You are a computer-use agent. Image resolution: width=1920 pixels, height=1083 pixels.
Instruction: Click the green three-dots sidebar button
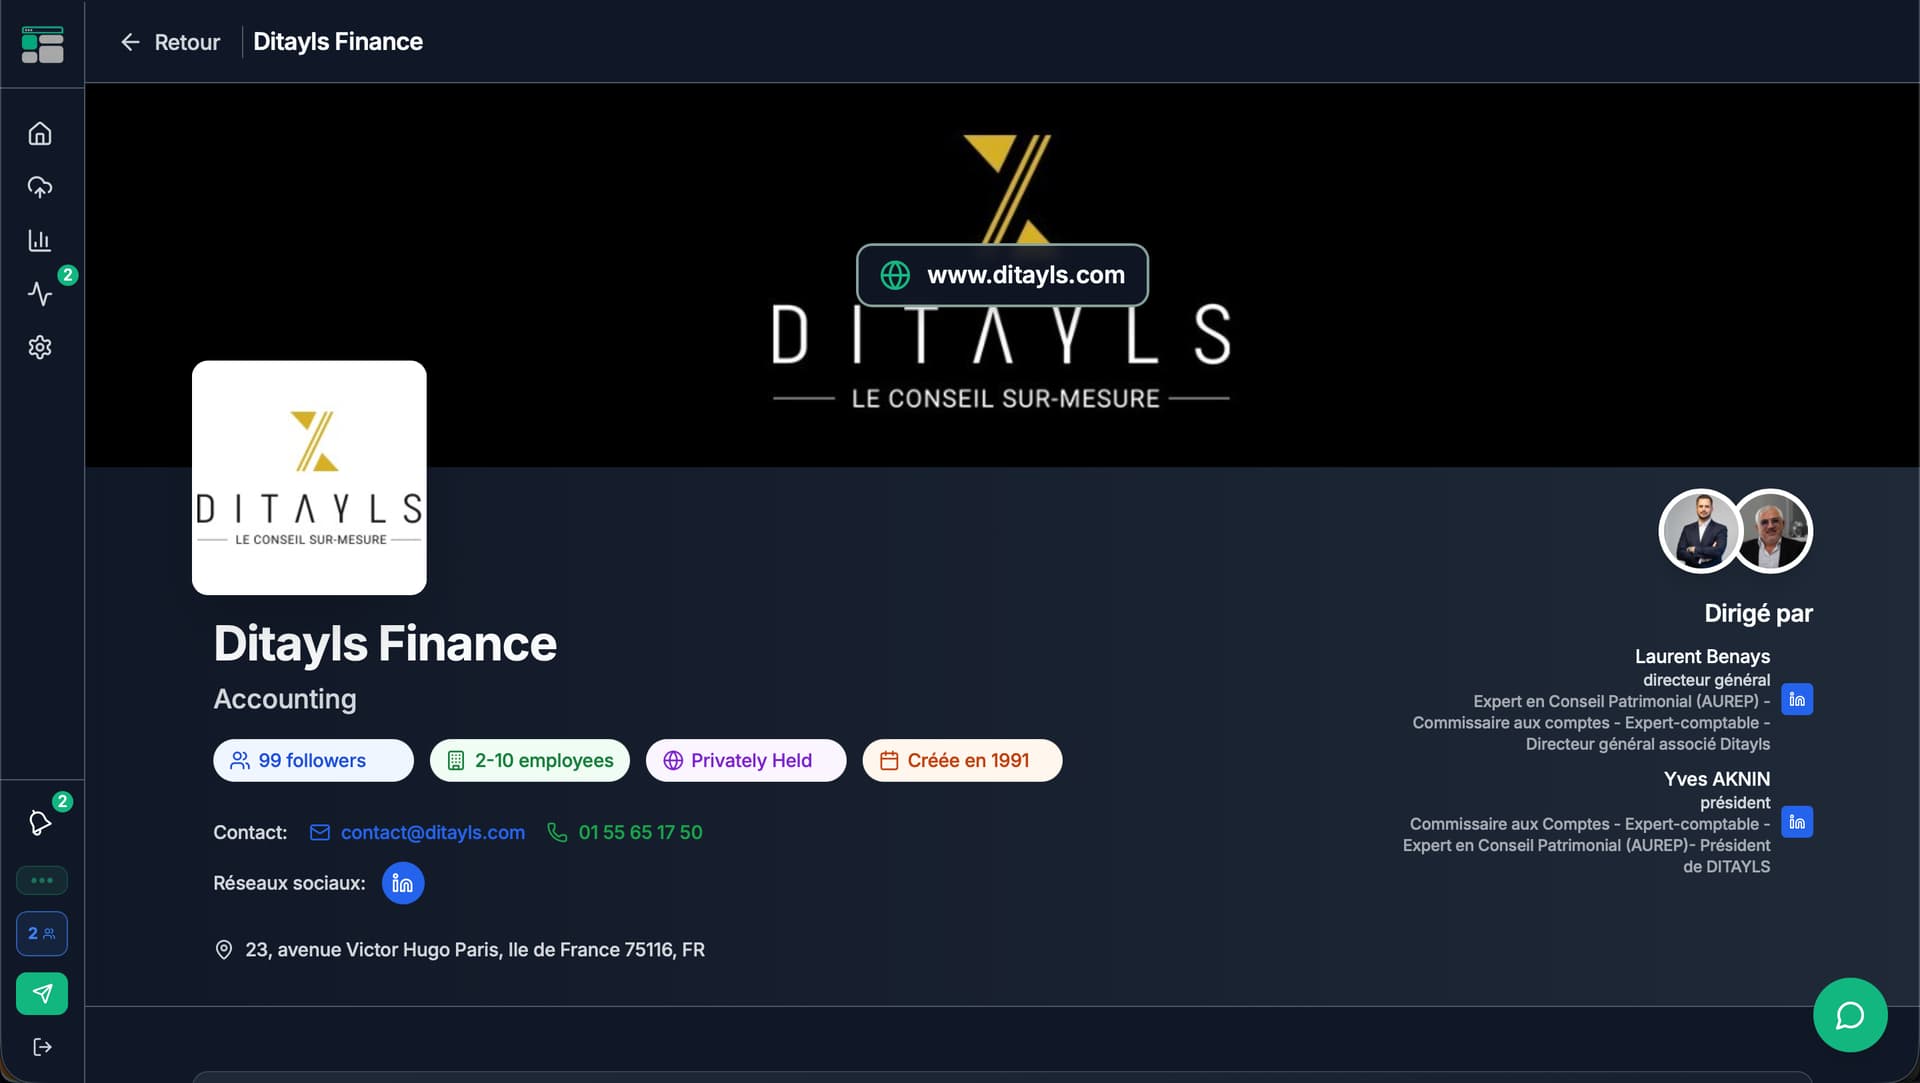coord(42,880)
